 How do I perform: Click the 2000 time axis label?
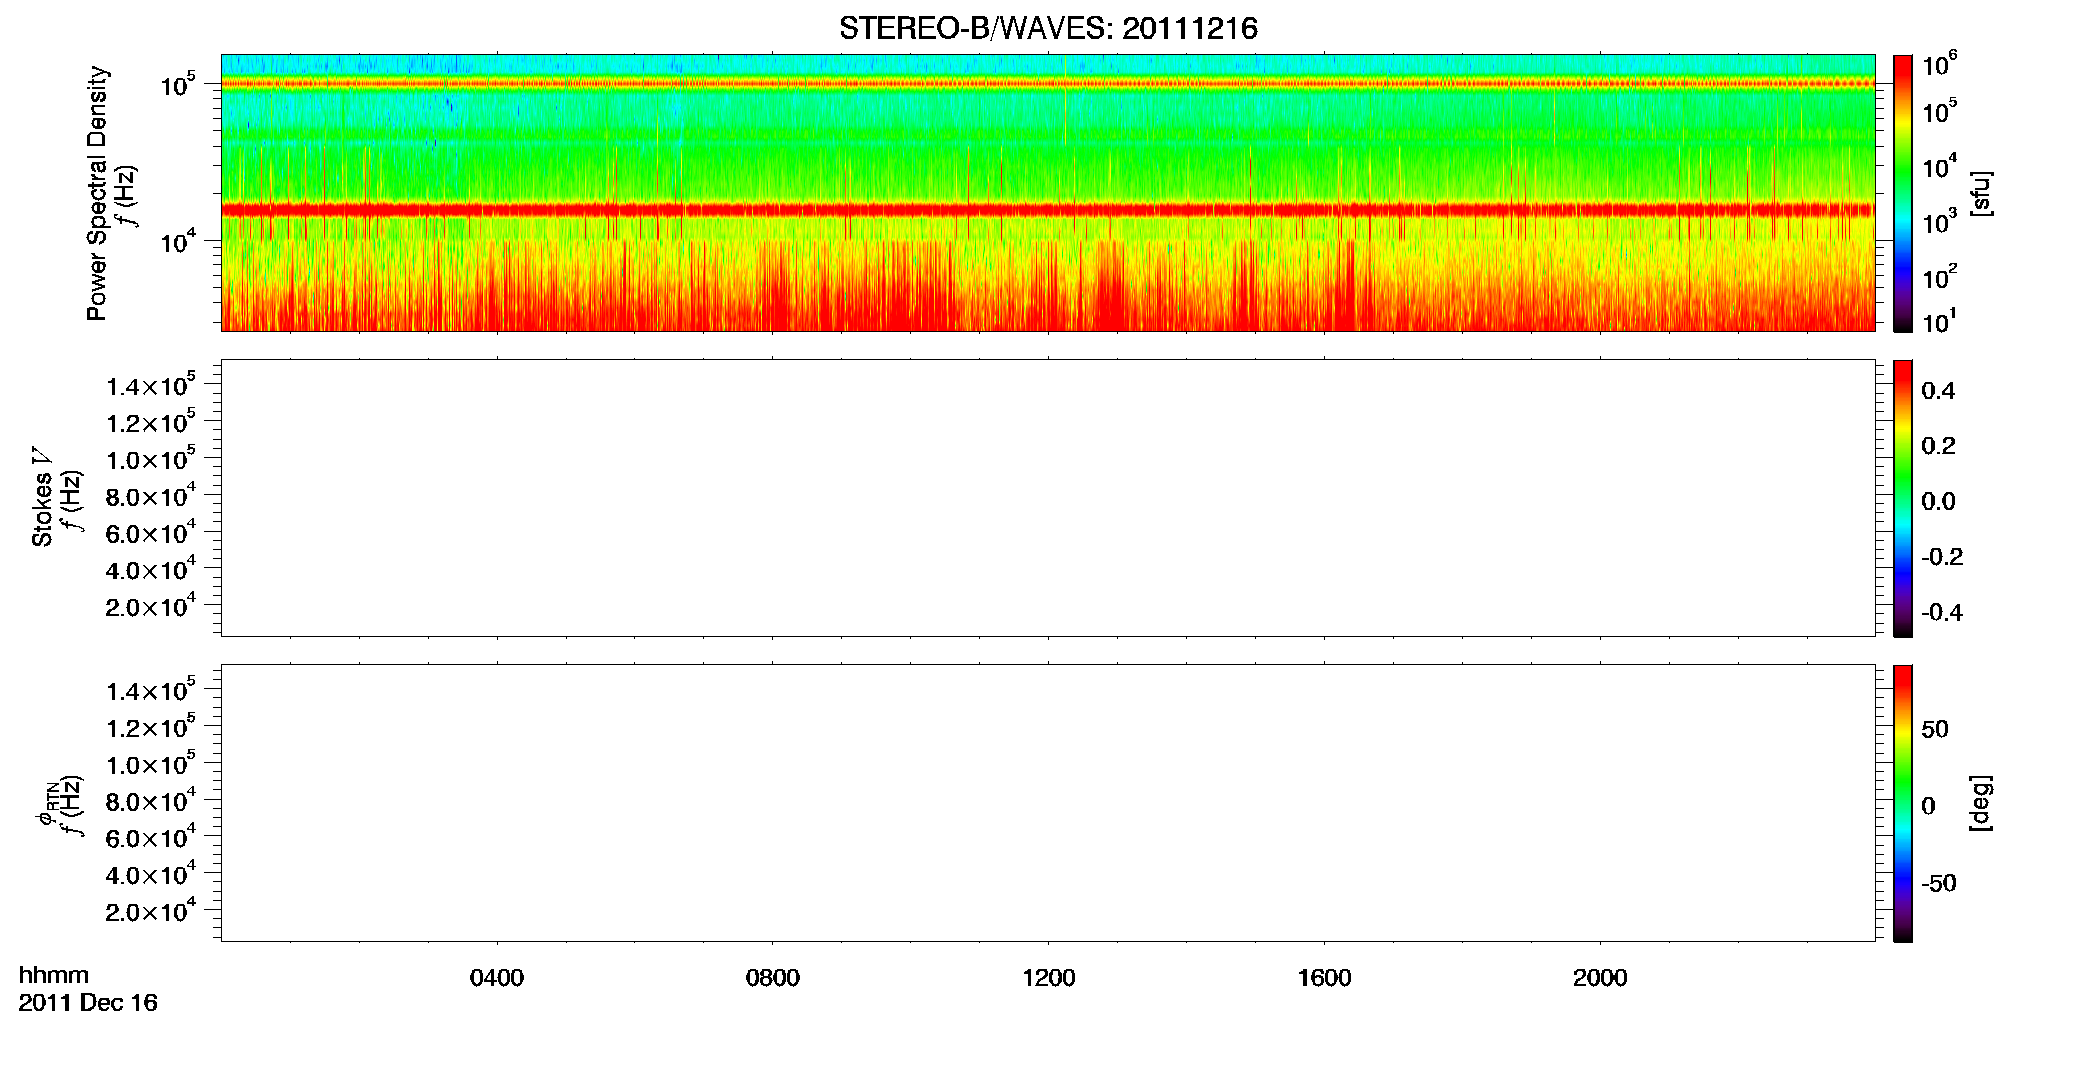coord(1600,978)
